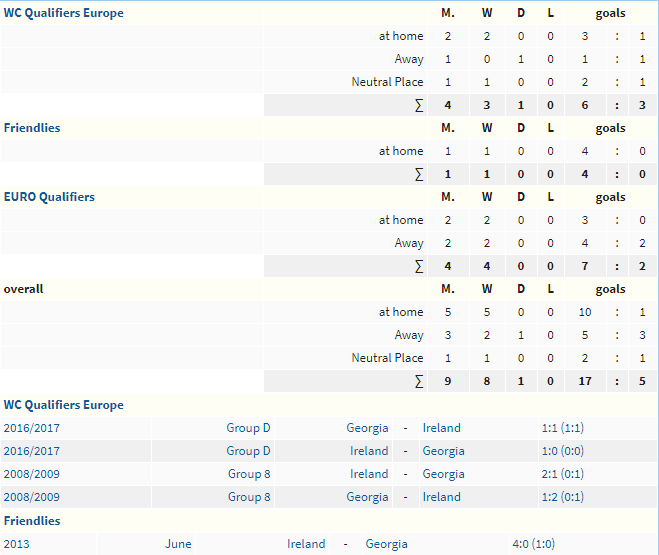The height and width of the screenshot is (555, 659).
Task: Click Georgia home team in the 1:1 match row
Action: 367,428
